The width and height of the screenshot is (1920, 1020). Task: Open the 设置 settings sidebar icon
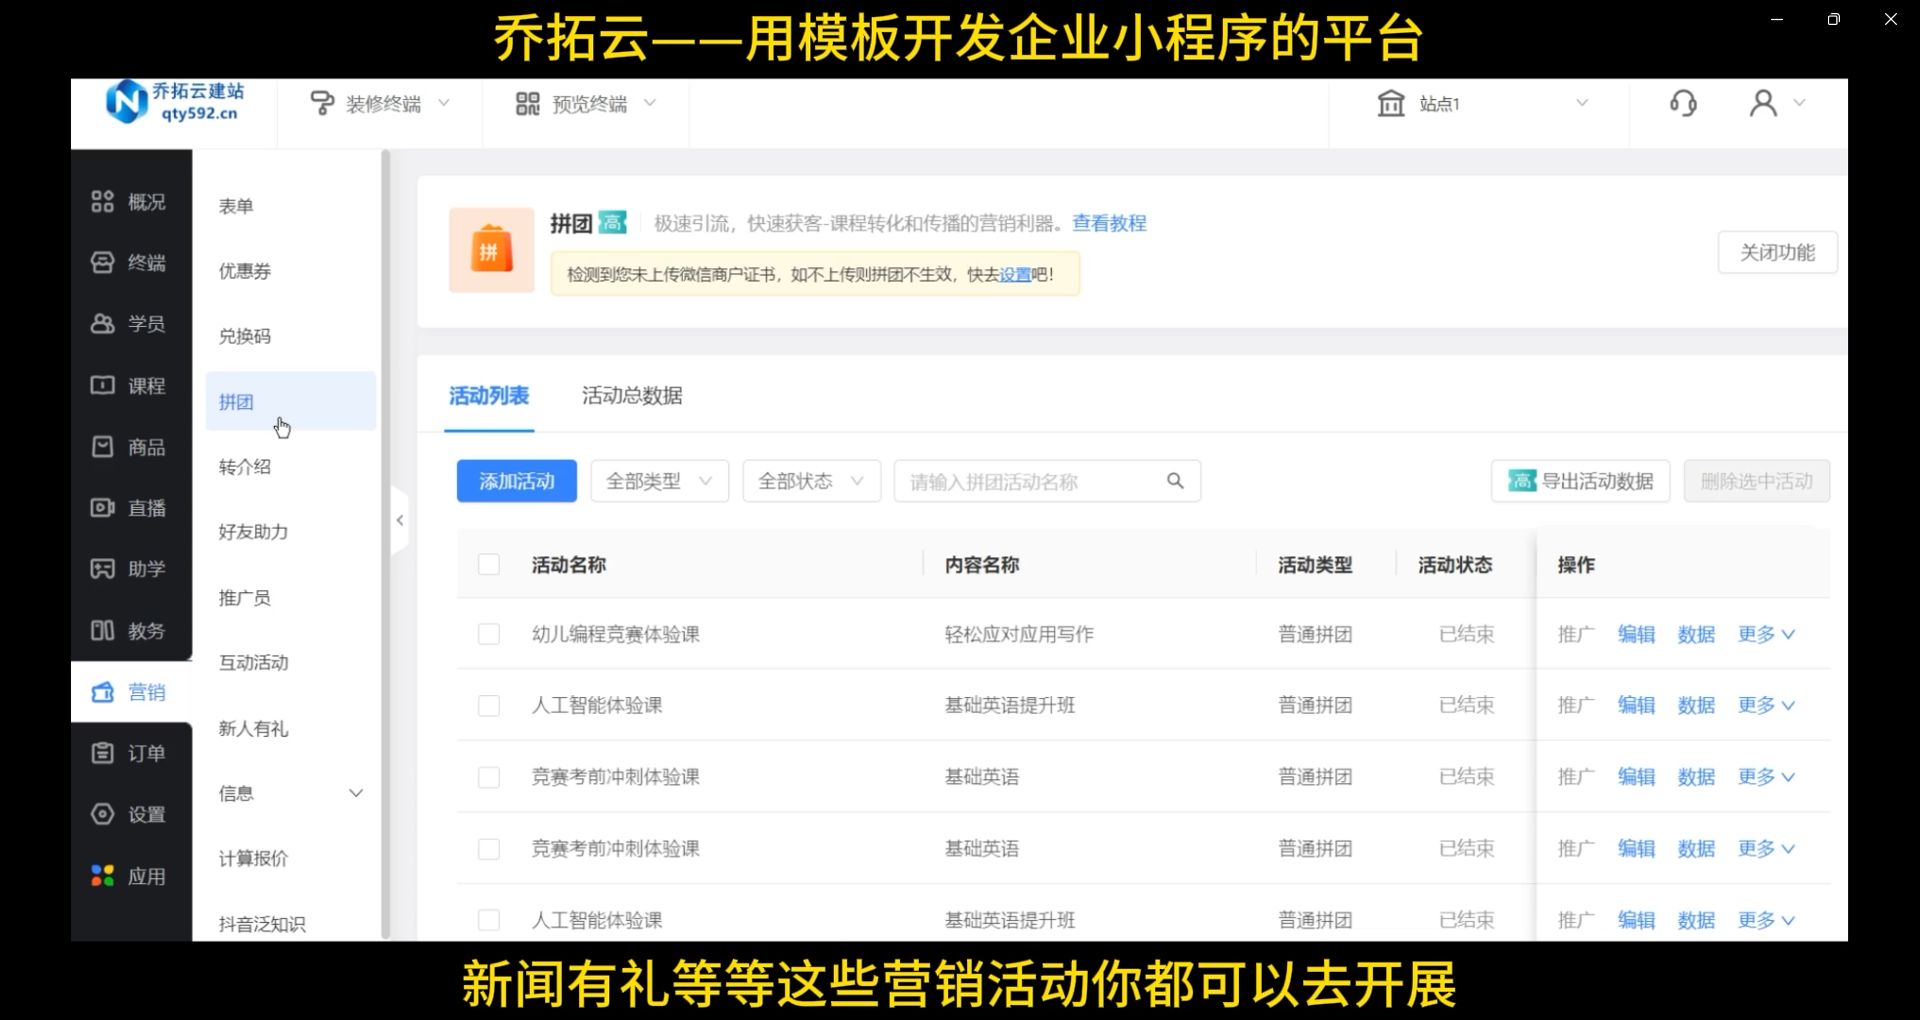point(102,814)
